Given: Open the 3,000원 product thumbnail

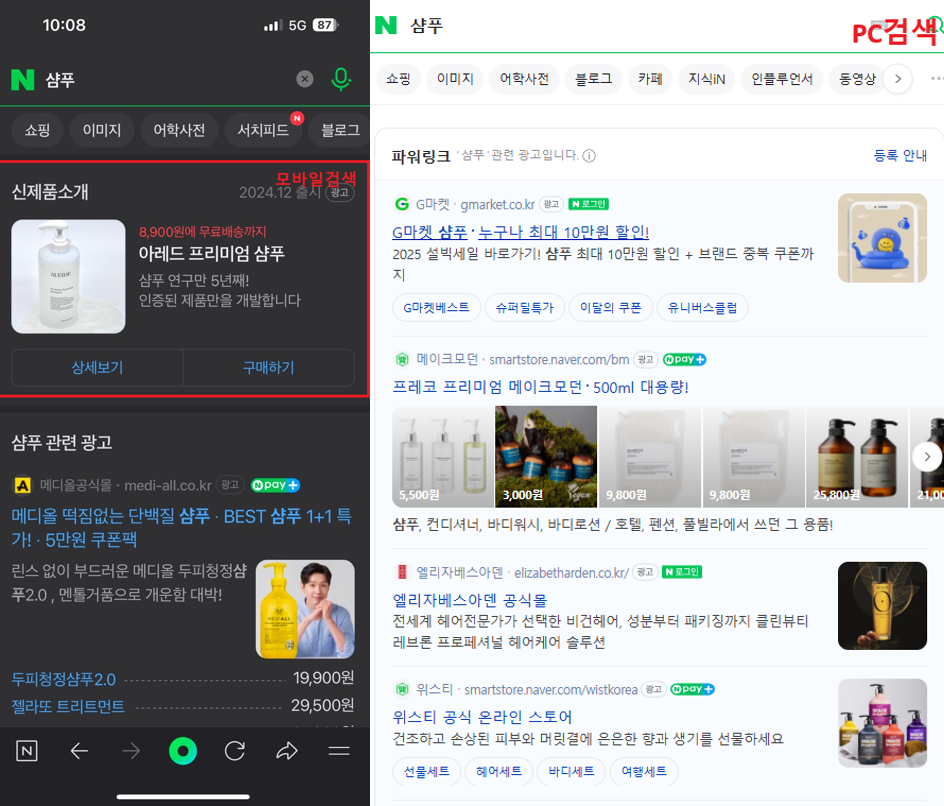Looking at the screenshot, I should pos(546,456).
